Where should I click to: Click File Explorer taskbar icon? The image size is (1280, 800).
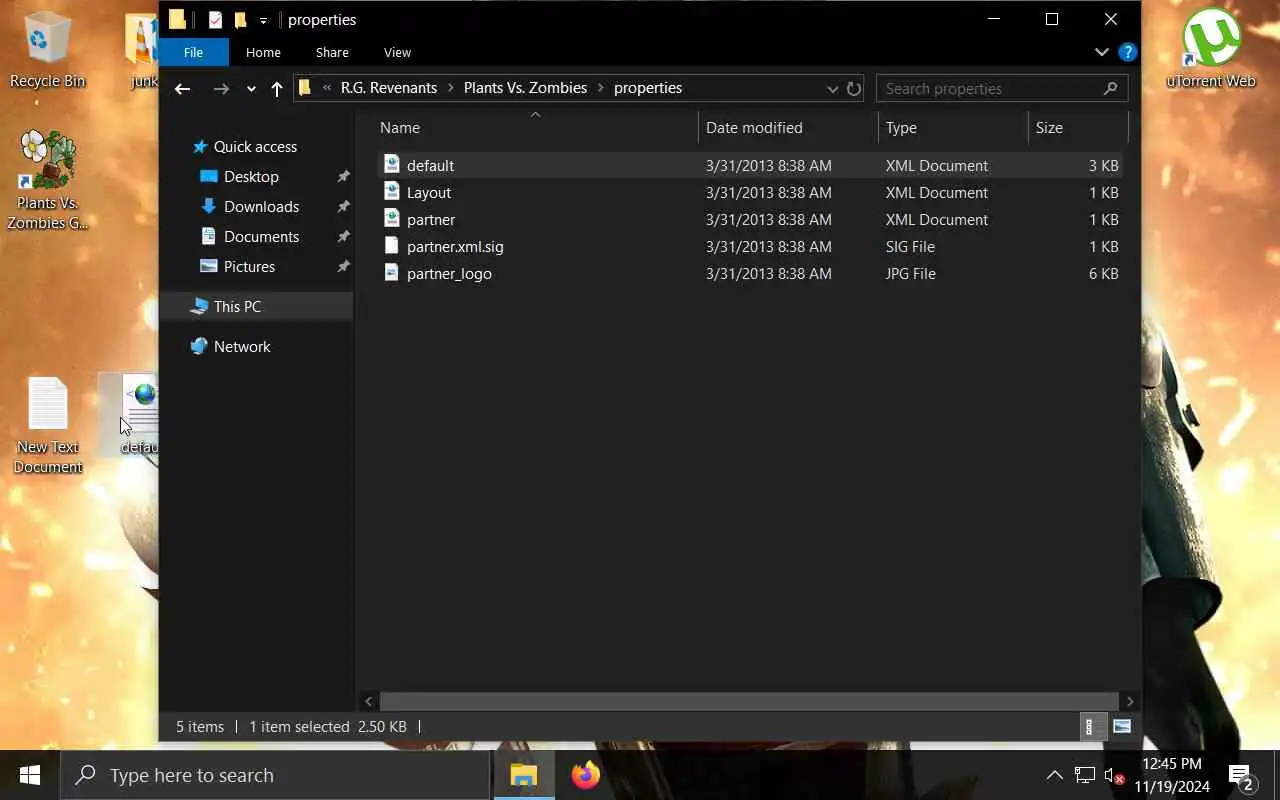(524, 775)
